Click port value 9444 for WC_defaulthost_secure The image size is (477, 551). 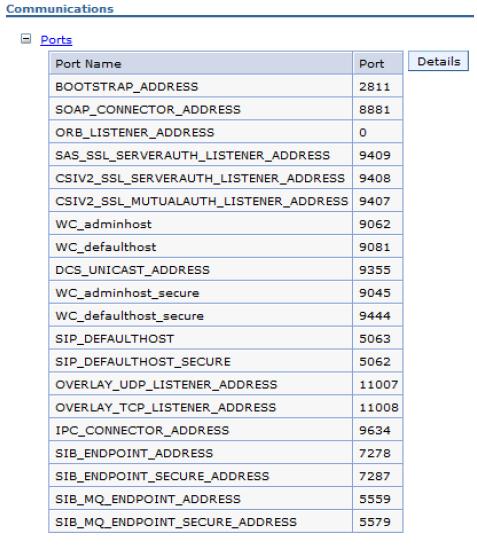(x=375, y=316)
